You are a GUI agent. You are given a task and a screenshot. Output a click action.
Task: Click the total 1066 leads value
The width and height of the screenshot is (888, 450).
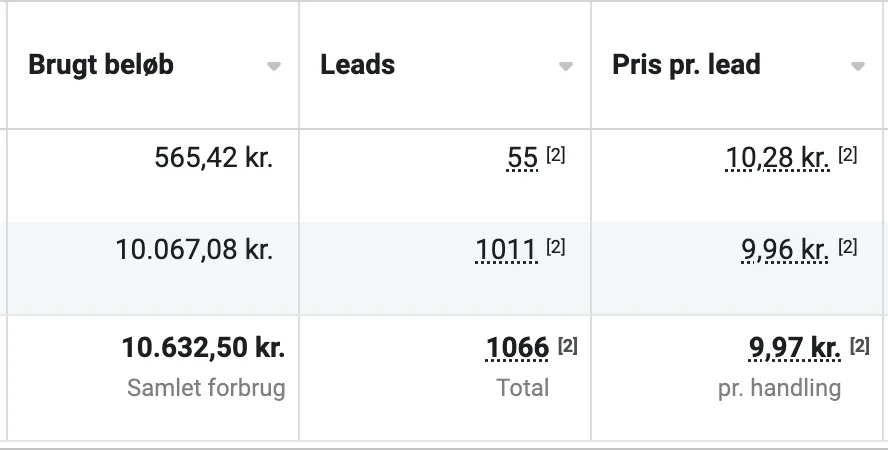(x=518, y=348)
